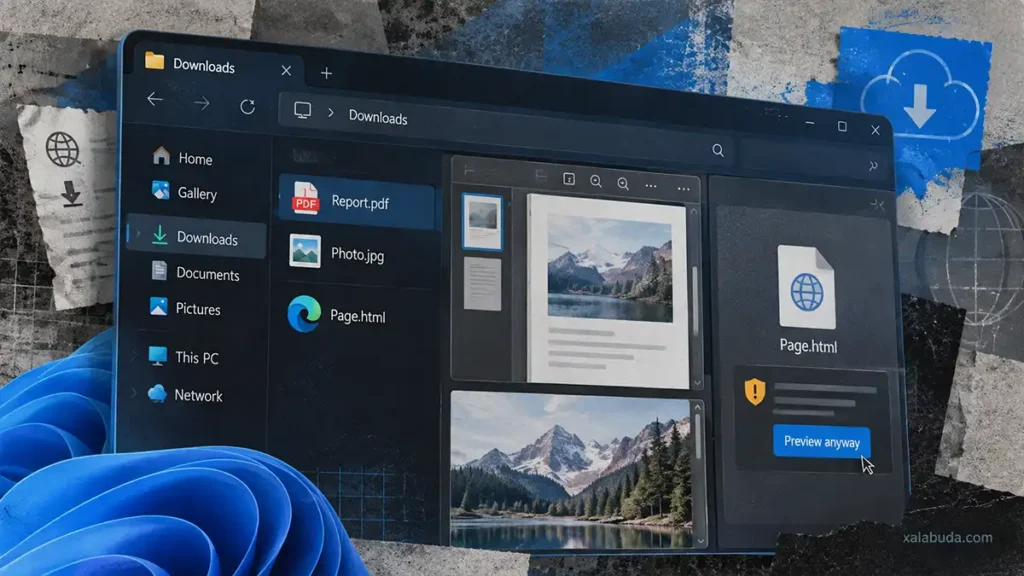Expand the Network node
The width and height of the screenshot is (1024, 576).
pos(134,393)
